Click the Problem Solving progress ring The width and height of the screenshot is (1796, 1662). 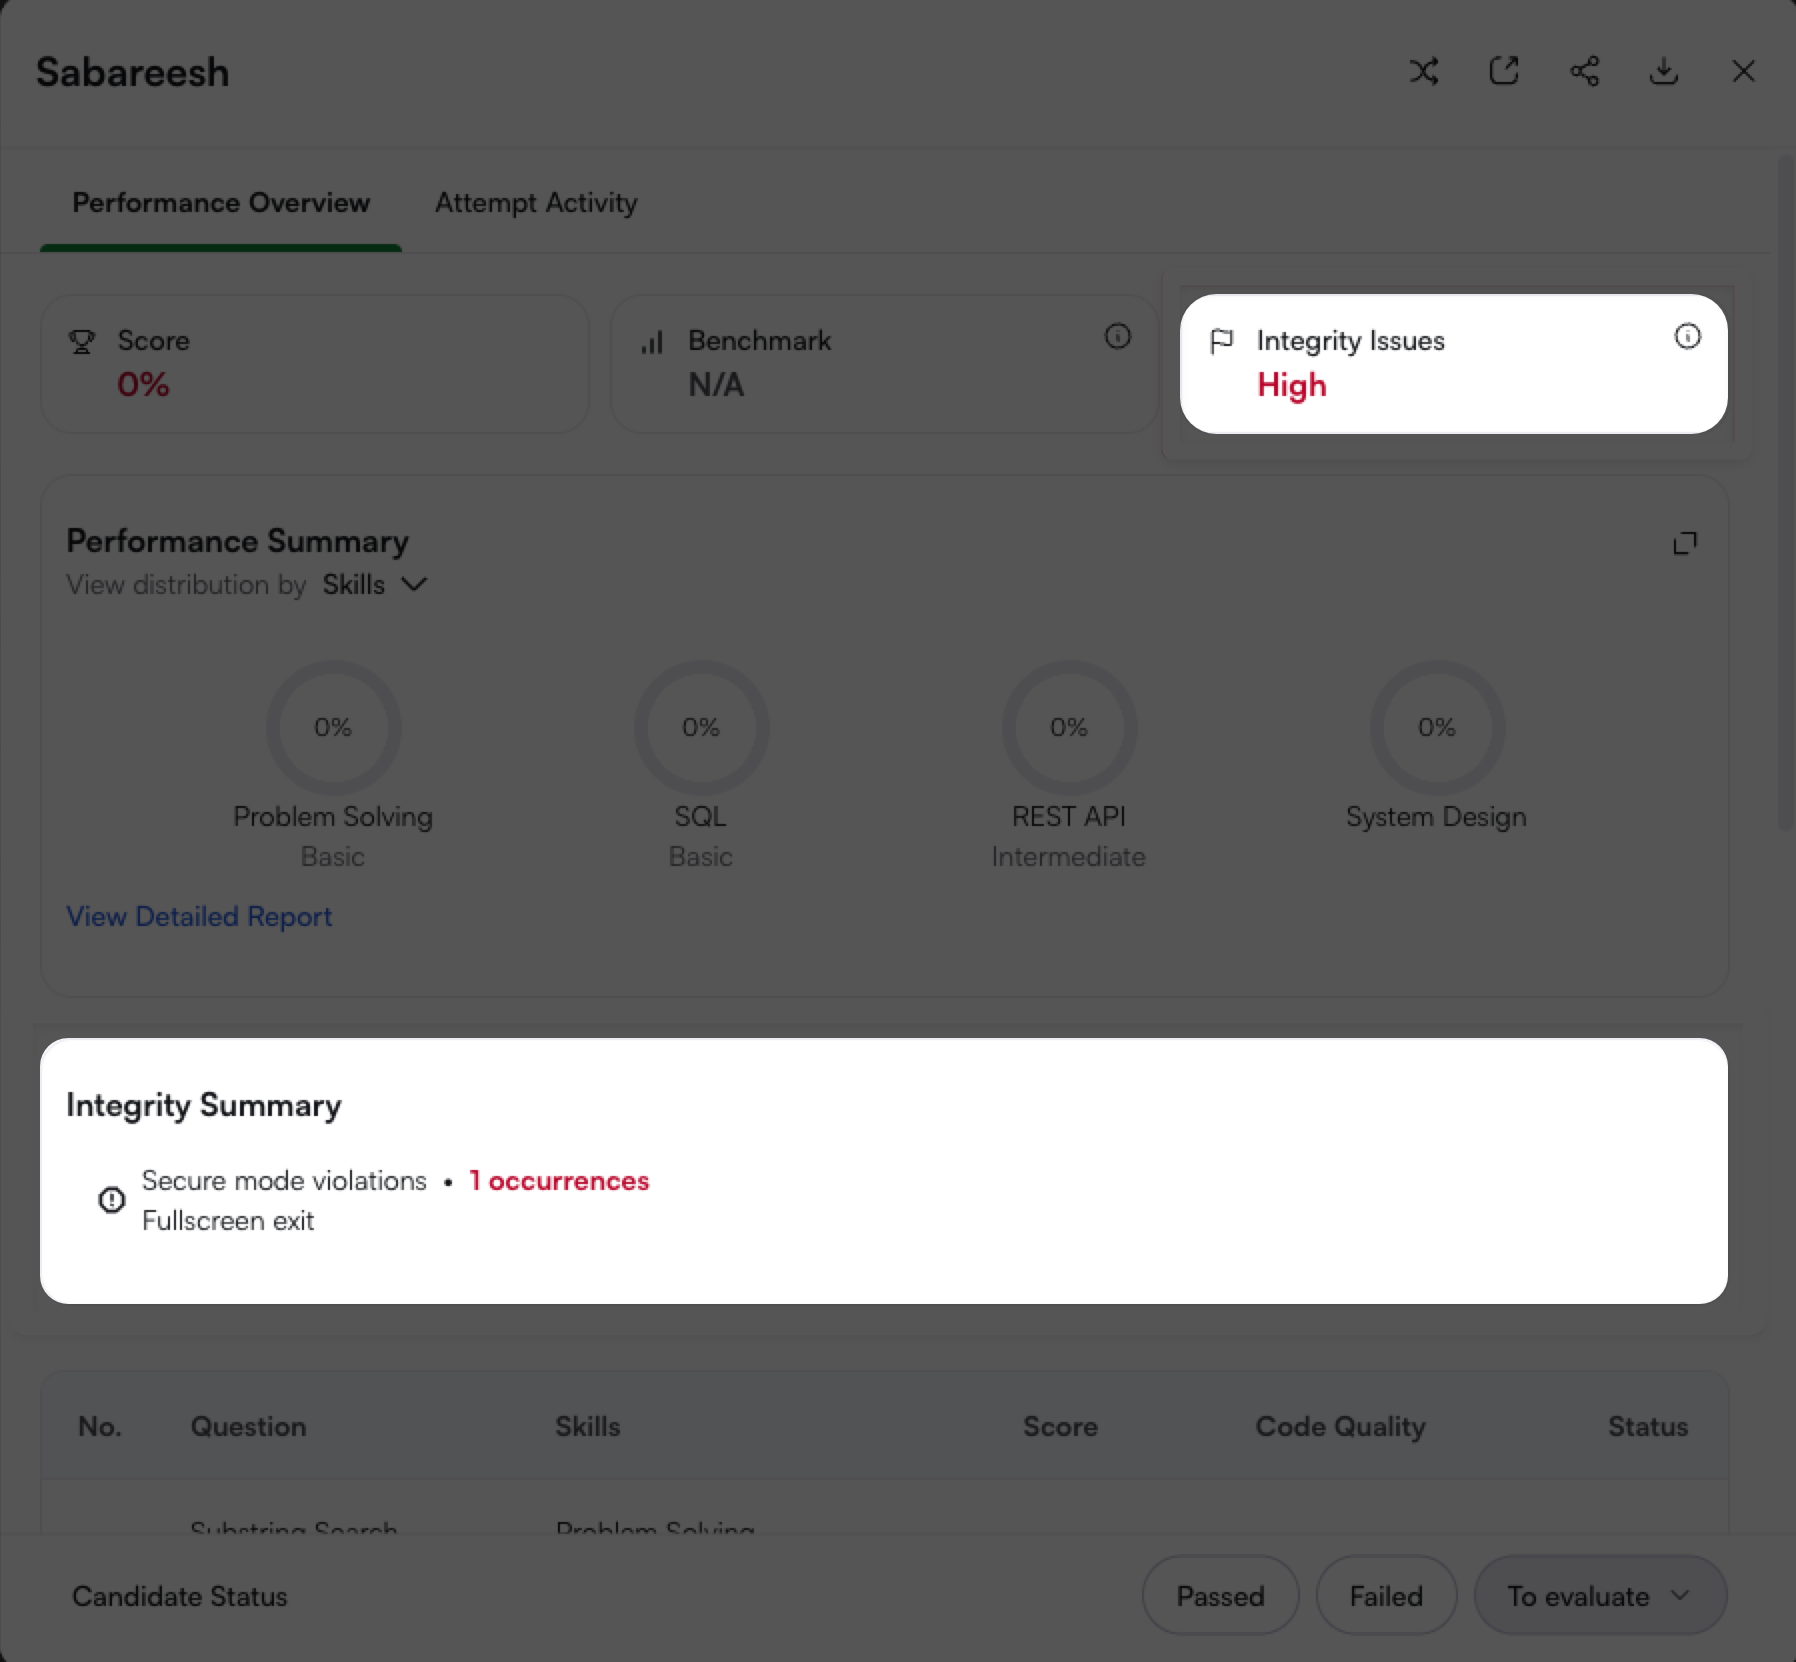[x=333, y=727]
